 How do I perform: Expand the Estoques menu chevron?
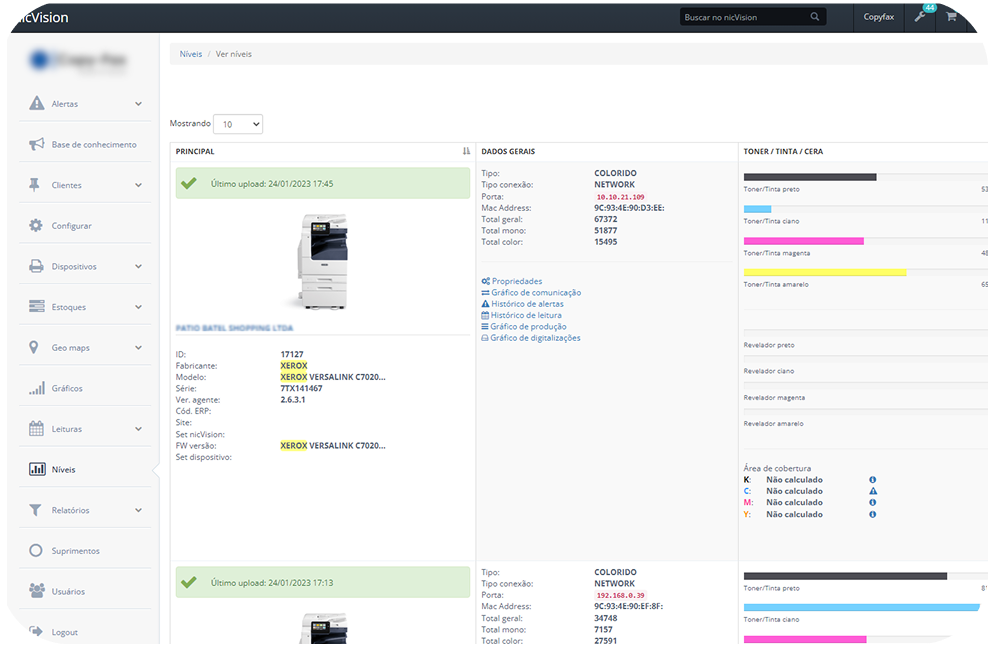point(138,307)
